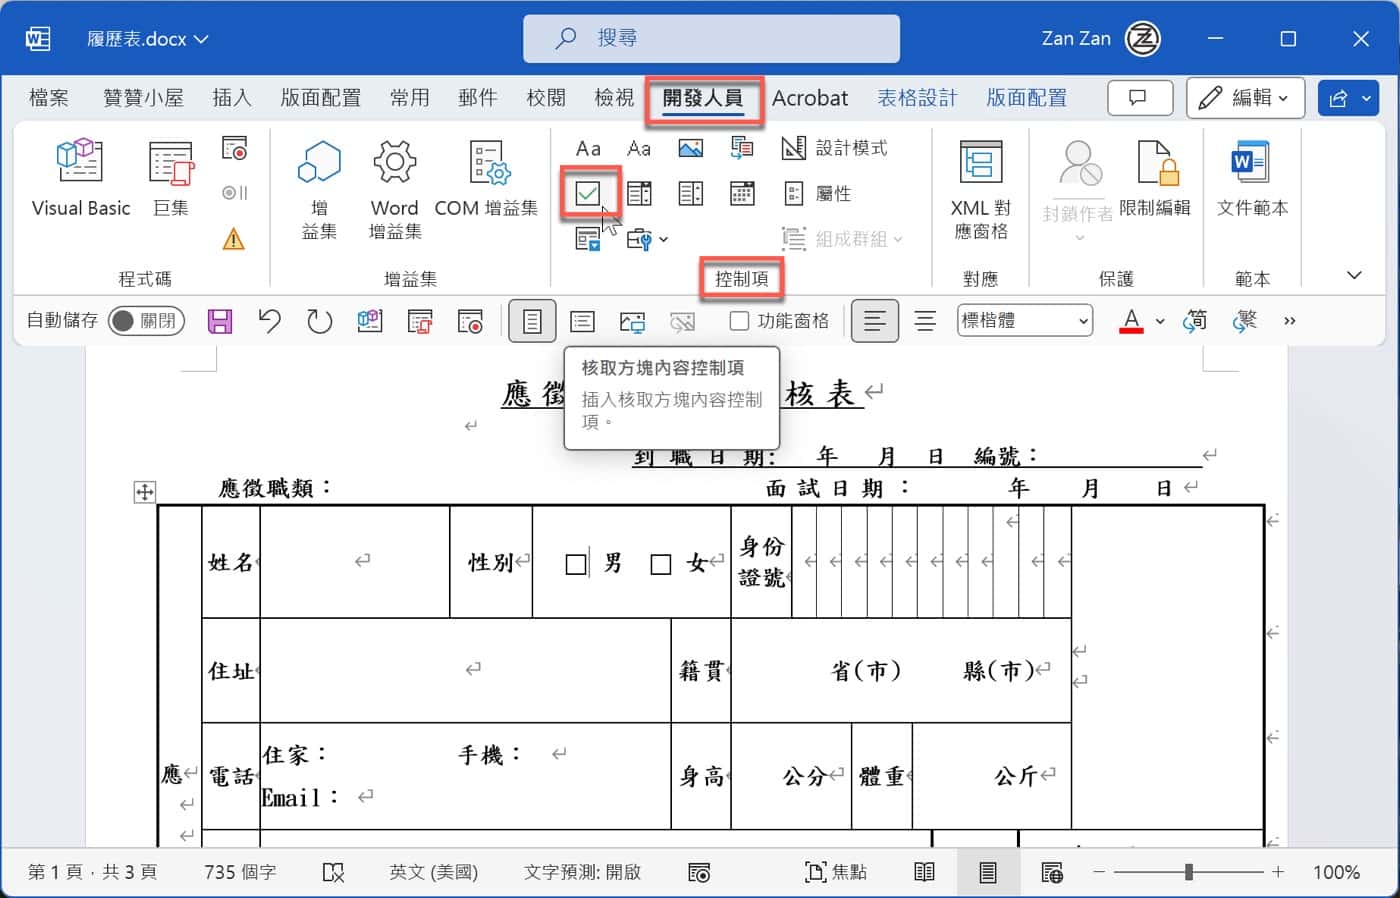Toggle 自動儲存 autosave switch
The image size is (1400, 898).
146,321
